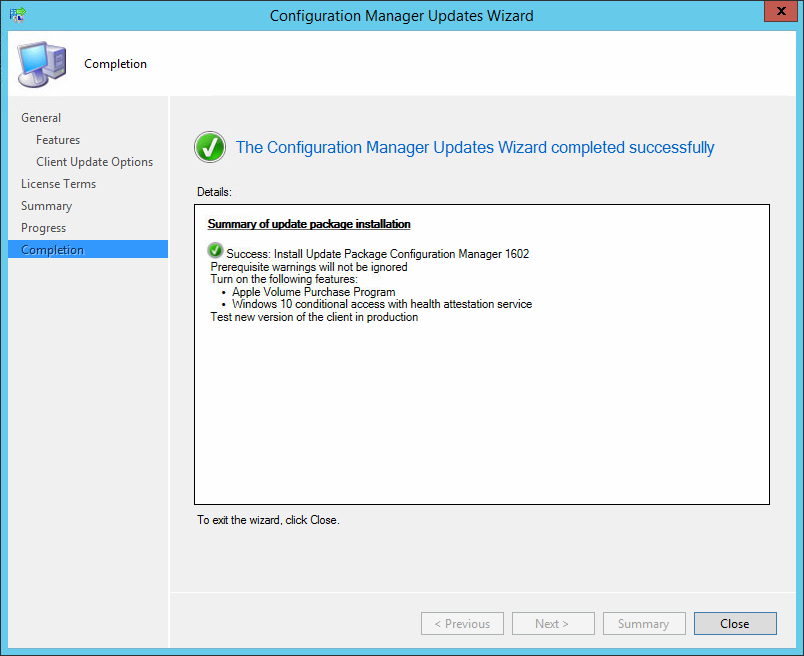This screenshot has height=656, width=804.
Task: Go to Client Update Options step
Action: pos(94,162)
